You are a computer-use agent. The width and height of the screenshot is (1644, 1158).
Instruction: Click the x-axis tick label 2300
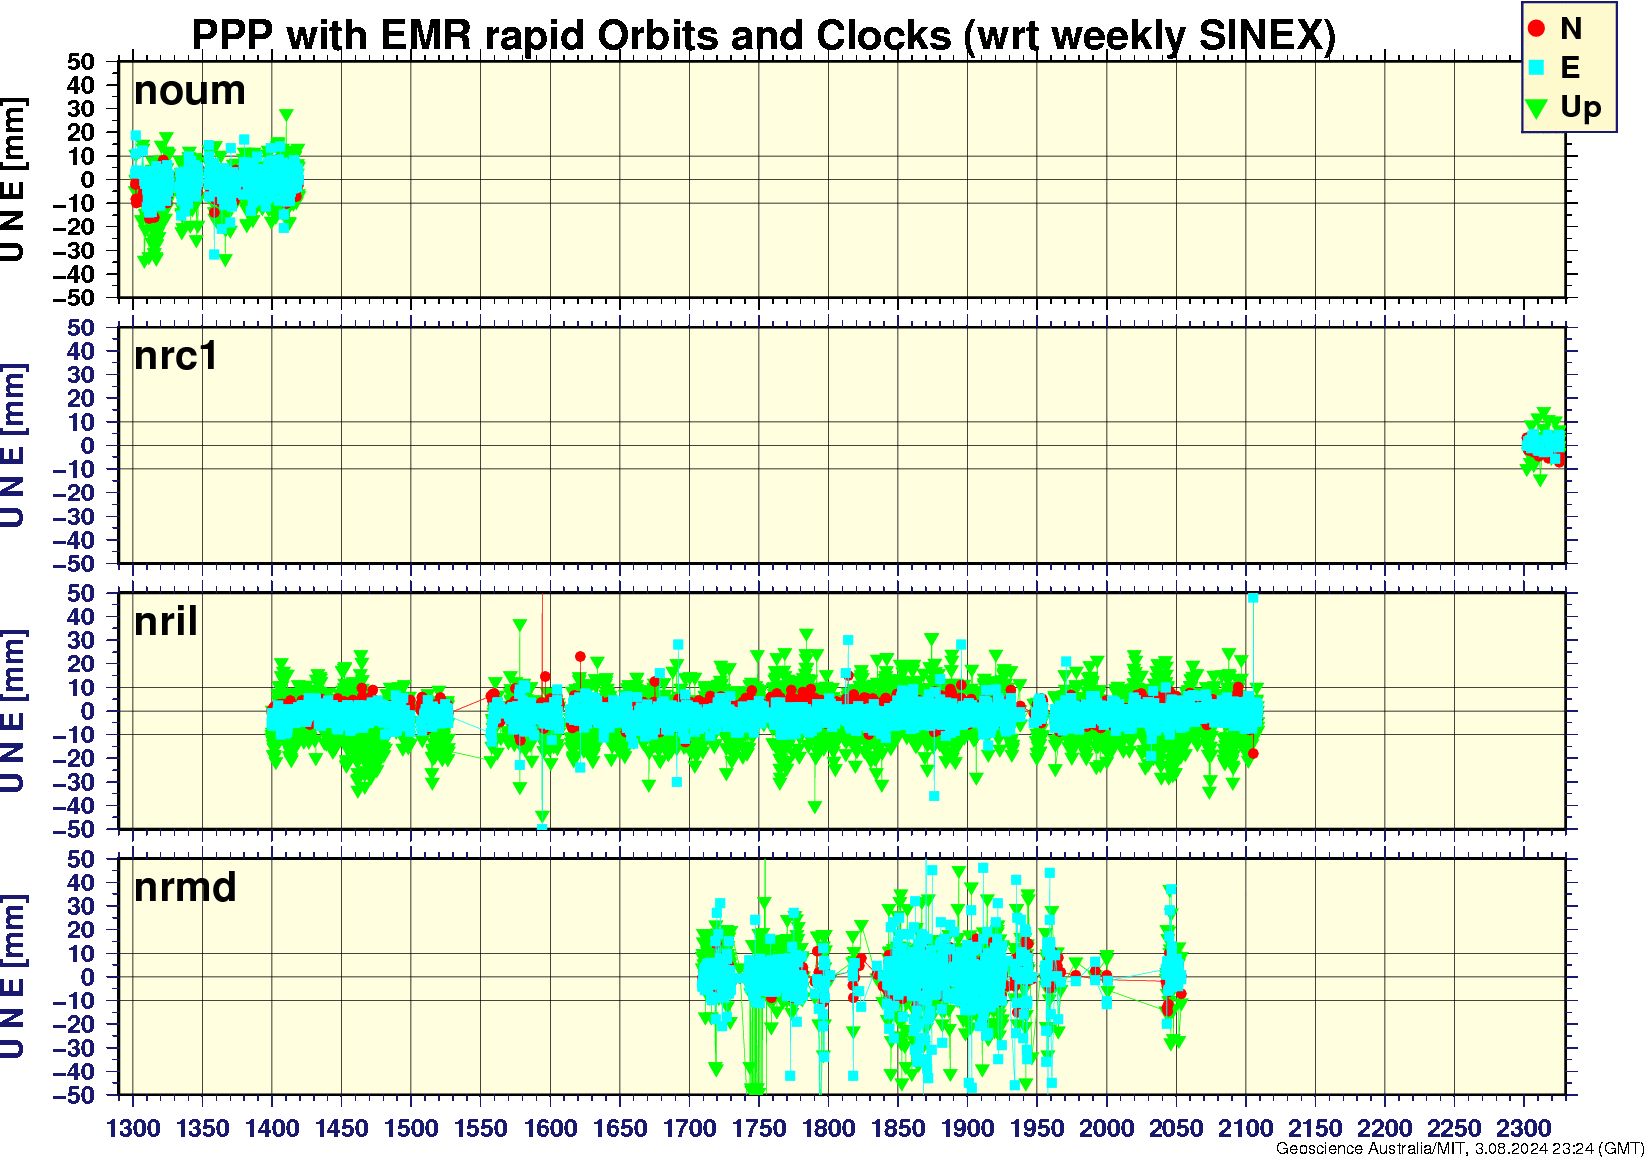click(x=1523, y=1128)
